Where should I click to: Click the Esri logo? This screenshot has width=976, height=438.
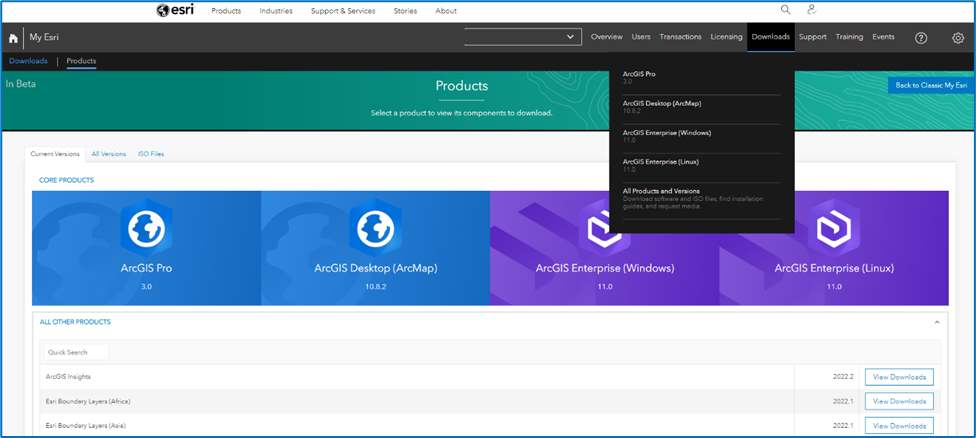coord(175,10)
